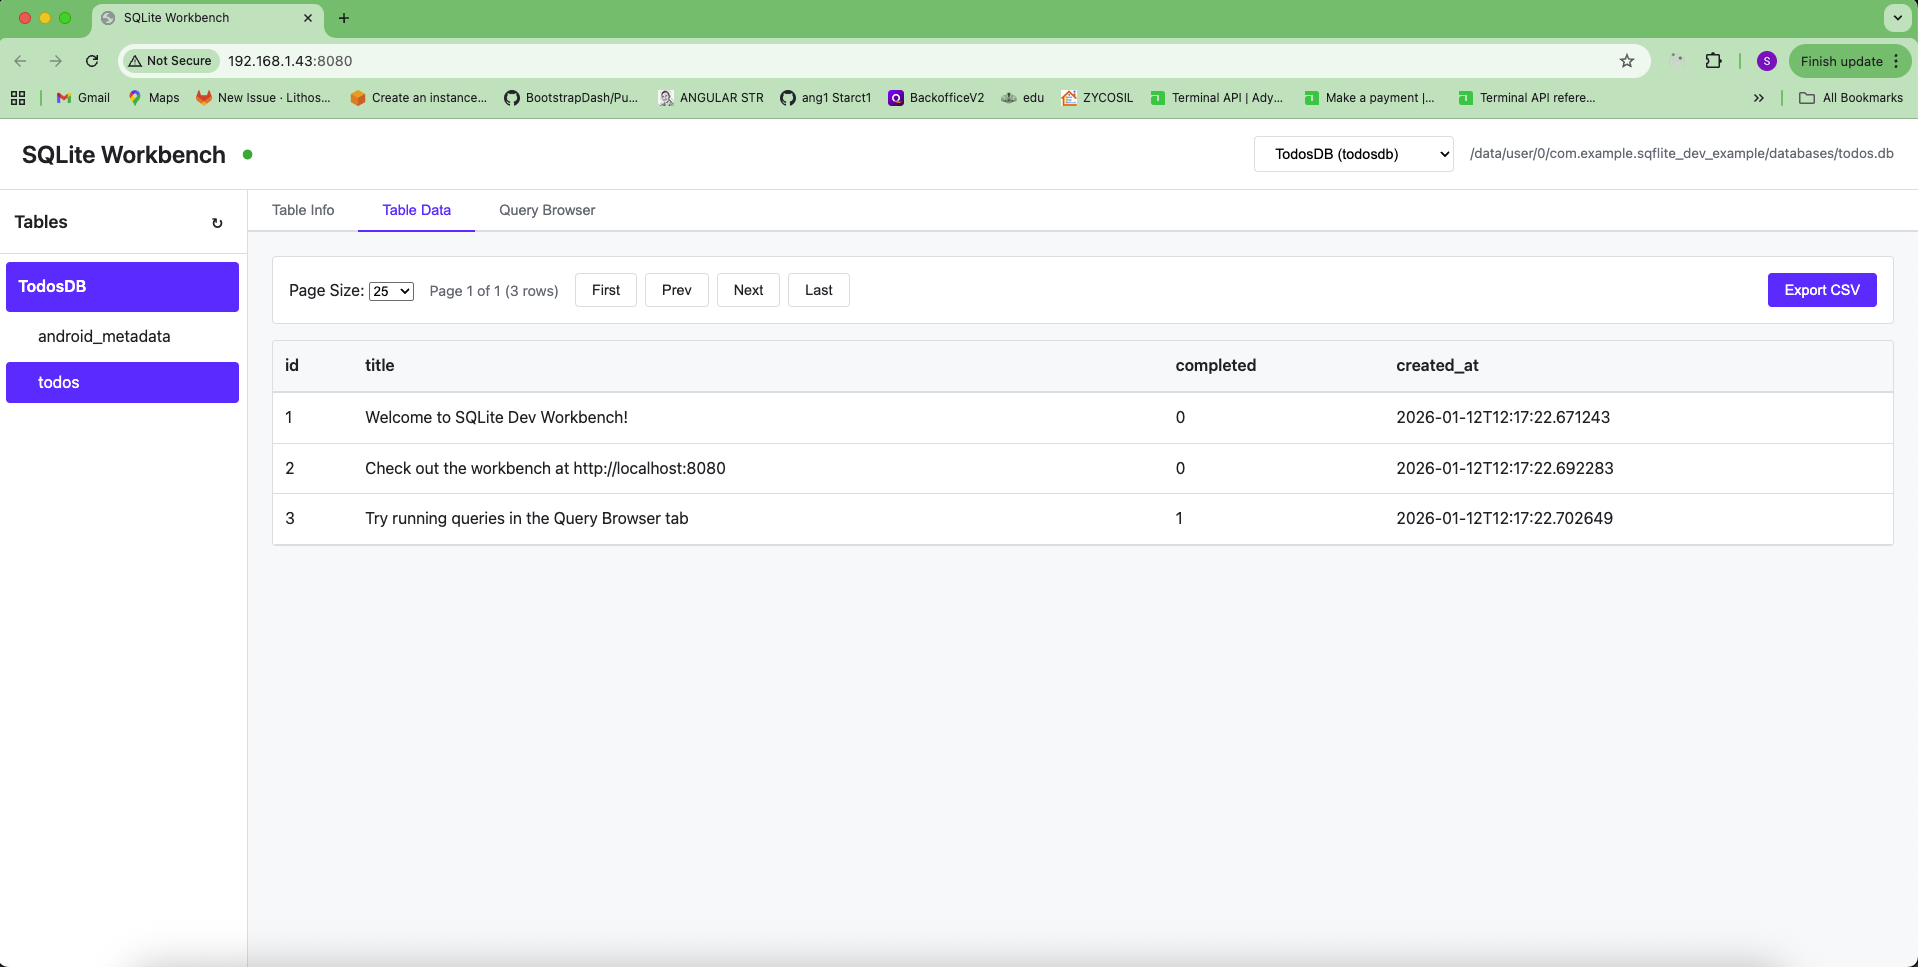Viewport: 1918px width, 967px height.
Task: Click the reload page icon
Action: coord(92,61)
